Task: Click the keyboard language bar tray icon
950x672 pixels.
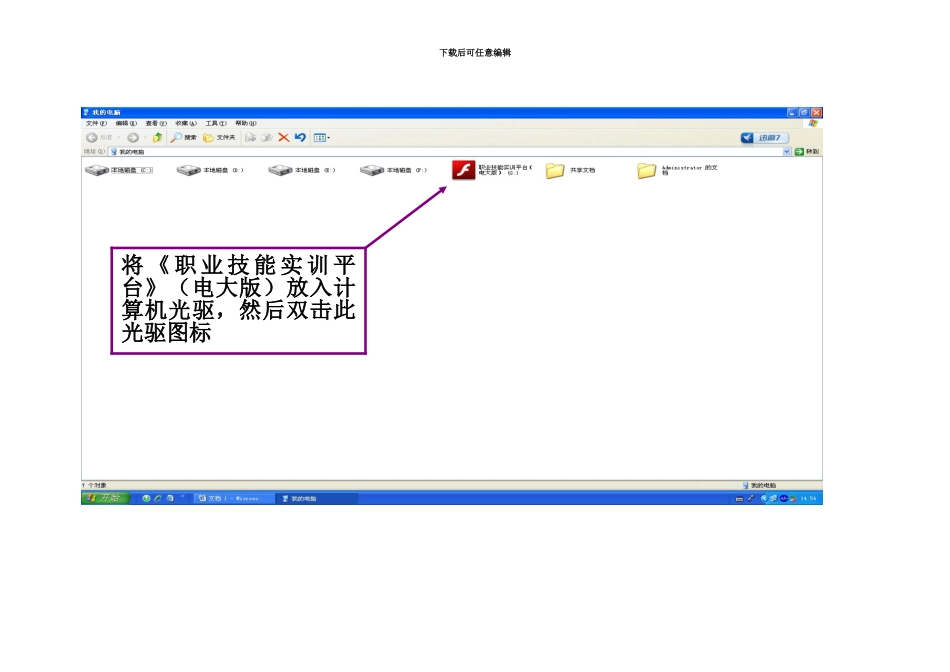Action: [739, 499]
